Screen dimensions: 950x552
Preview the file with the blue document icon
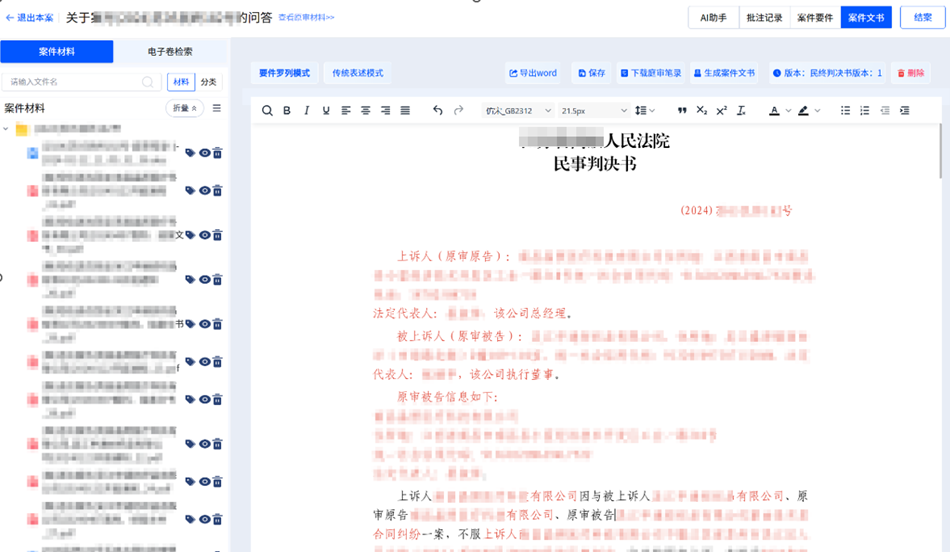click(x=205, y=153)
